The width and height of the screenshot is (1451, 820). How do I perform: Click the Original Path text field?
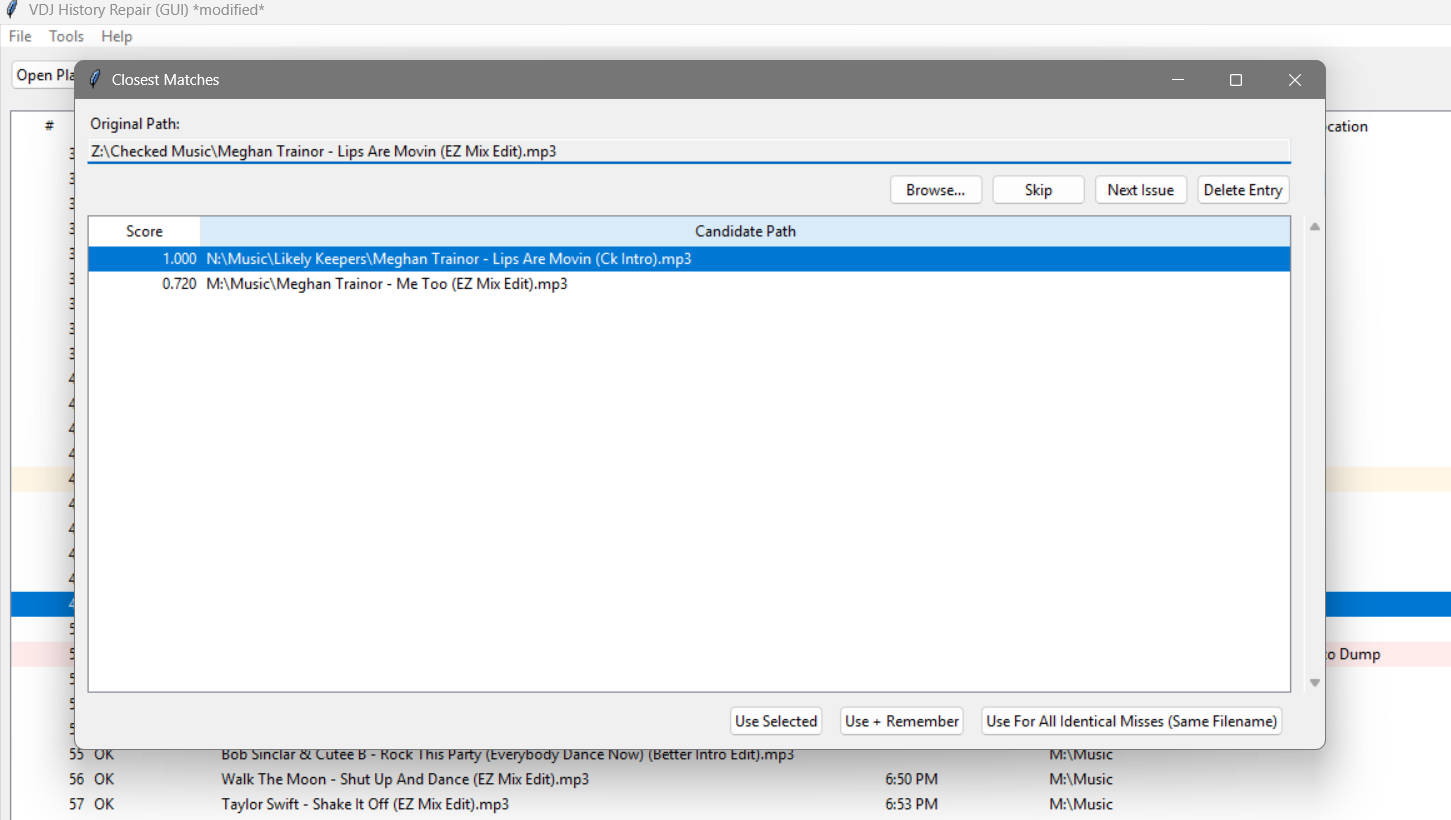(x=688, y=151)
